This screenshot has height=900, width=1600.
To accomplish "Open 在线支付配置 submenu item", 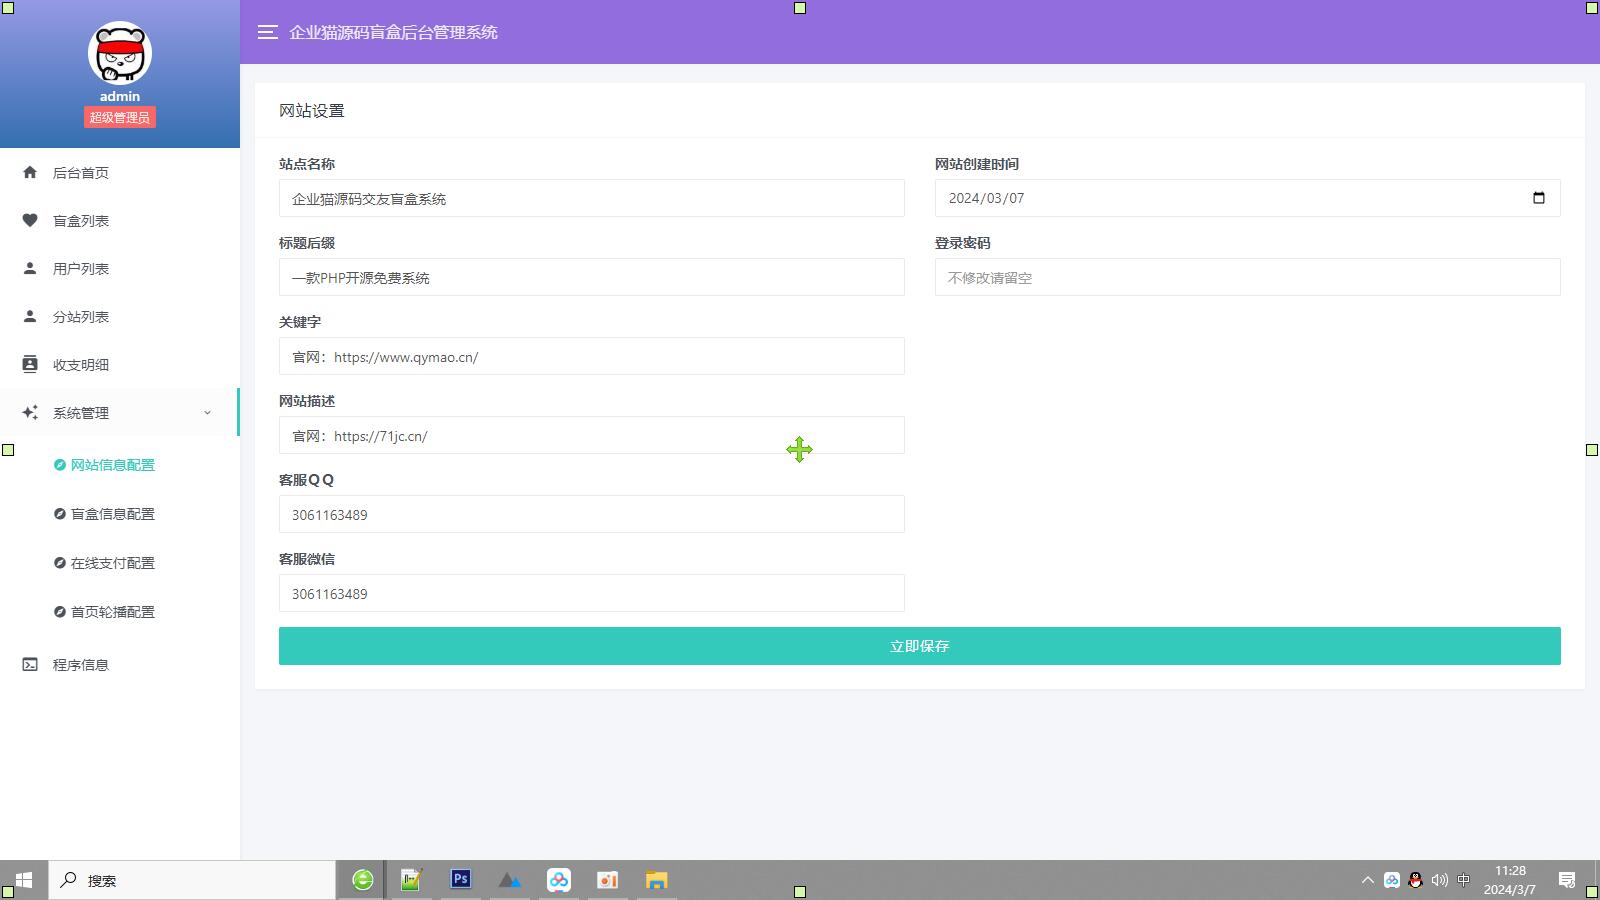I will [112, 563].
